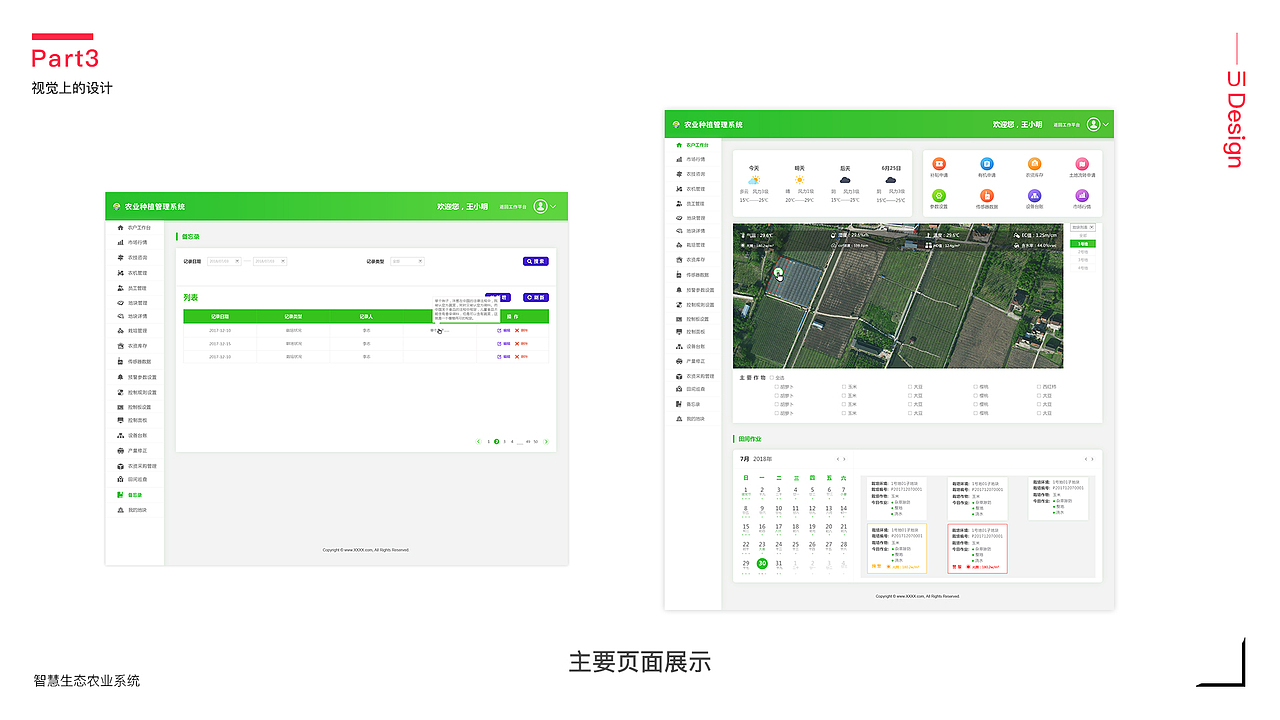Click system logo icon in dashboard header
Screen dimensions: 1280x720
coord(675,125)
